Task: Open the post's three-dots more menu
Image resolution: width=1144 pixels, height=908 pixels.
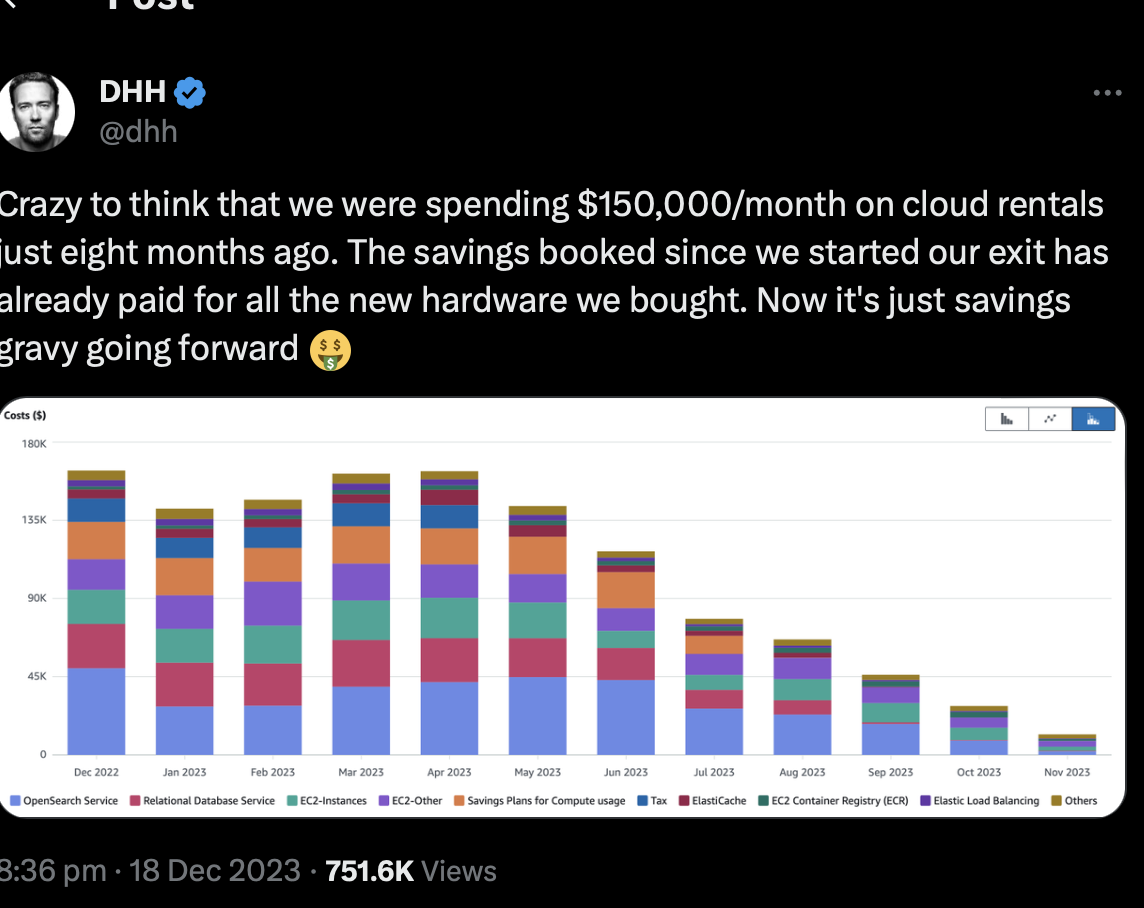Action: click(1107, 93)
